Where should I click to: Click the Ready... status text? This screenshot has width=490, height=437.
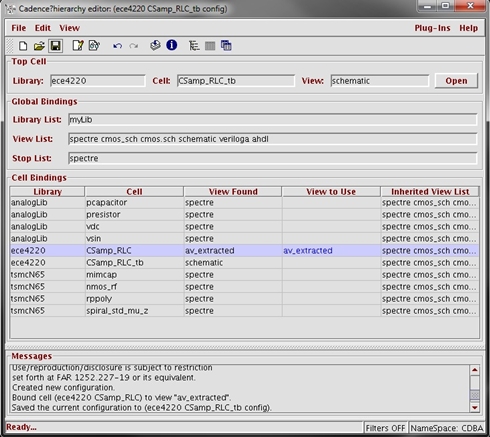click(21, 427)
